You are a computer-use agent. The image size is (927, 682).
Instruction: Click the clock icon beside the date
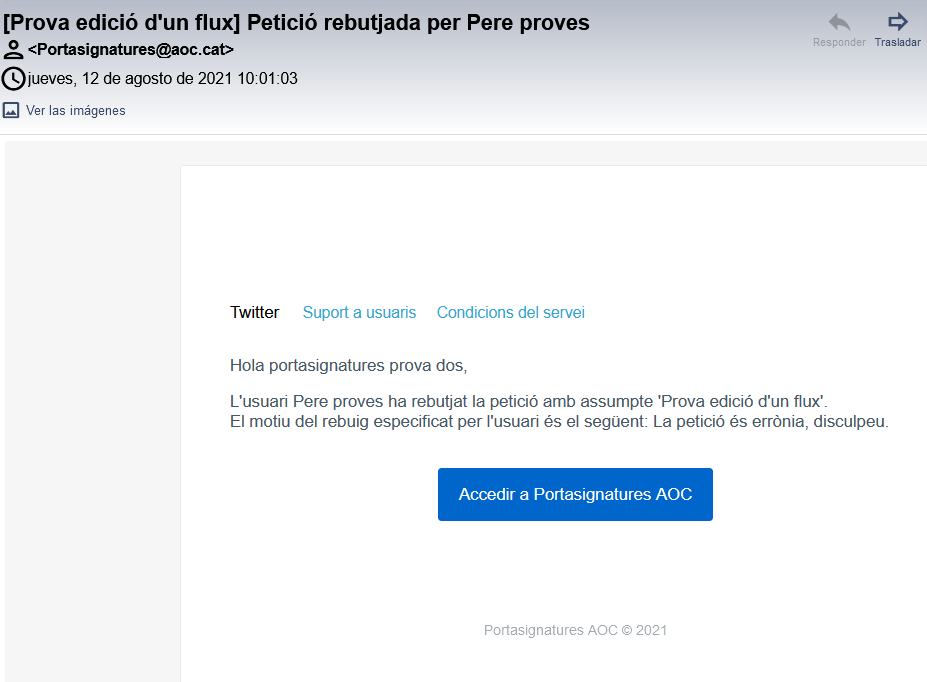[14, 79]
